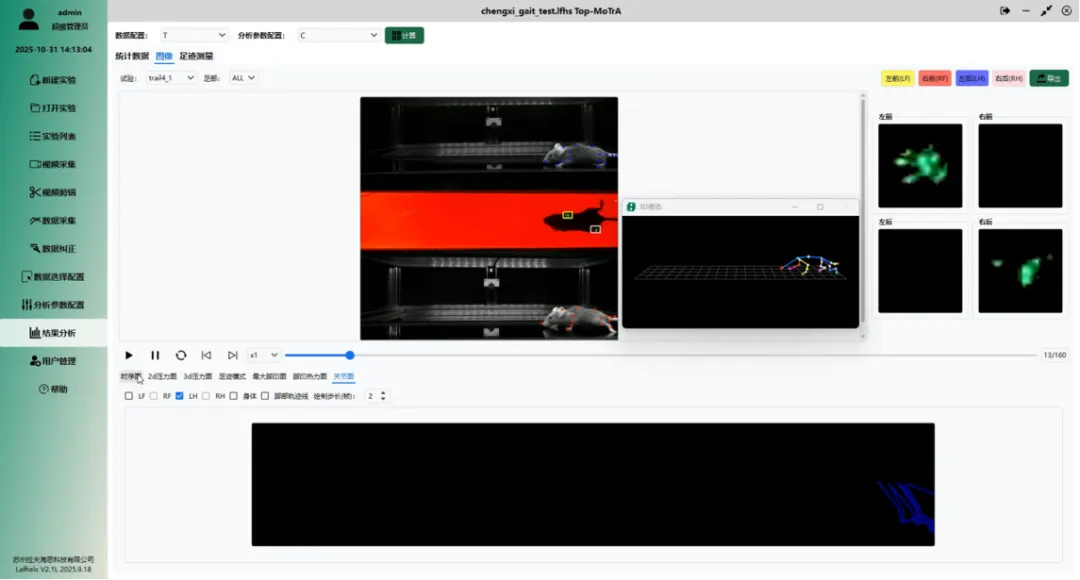The image size is (1080, 580).
Task: Open 新建实验 from the sidebar
Action: pyautogui.click(x=53, y=80)
